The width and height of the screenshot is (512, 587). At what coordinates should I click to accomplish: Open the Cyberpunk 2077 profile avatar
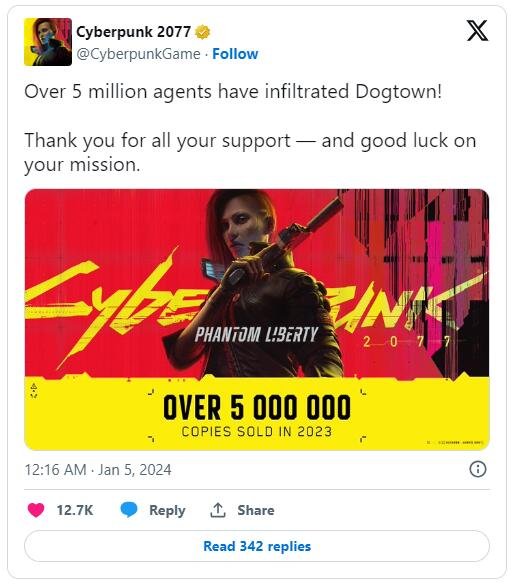point(48,42)
